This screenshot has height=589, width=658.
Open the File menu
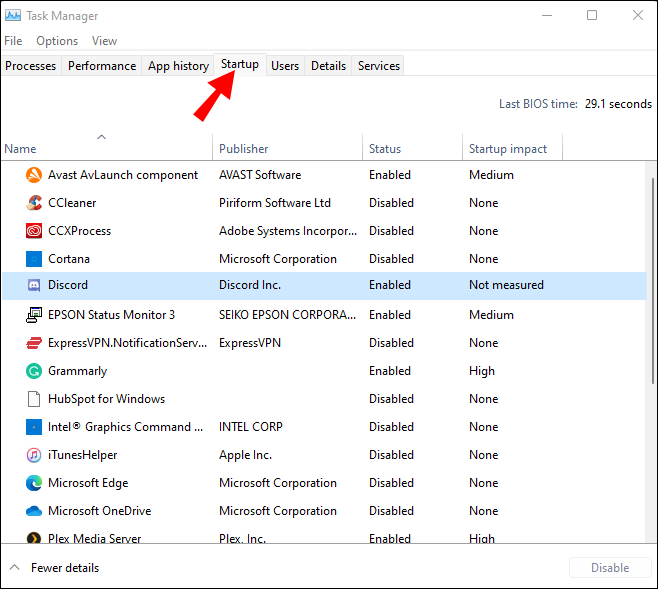pos(13,41)
